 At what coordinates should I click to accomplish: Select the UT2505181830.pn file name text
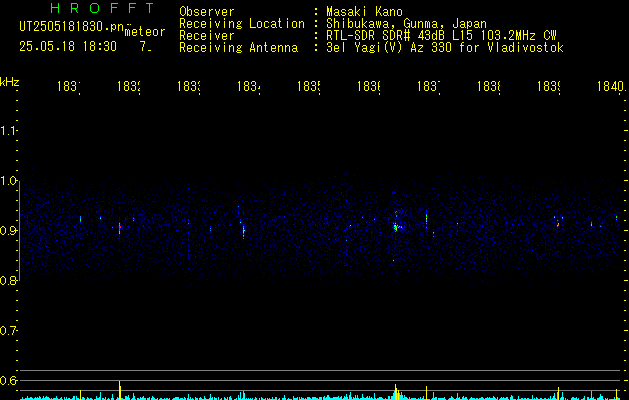click(x=72, y=27)
